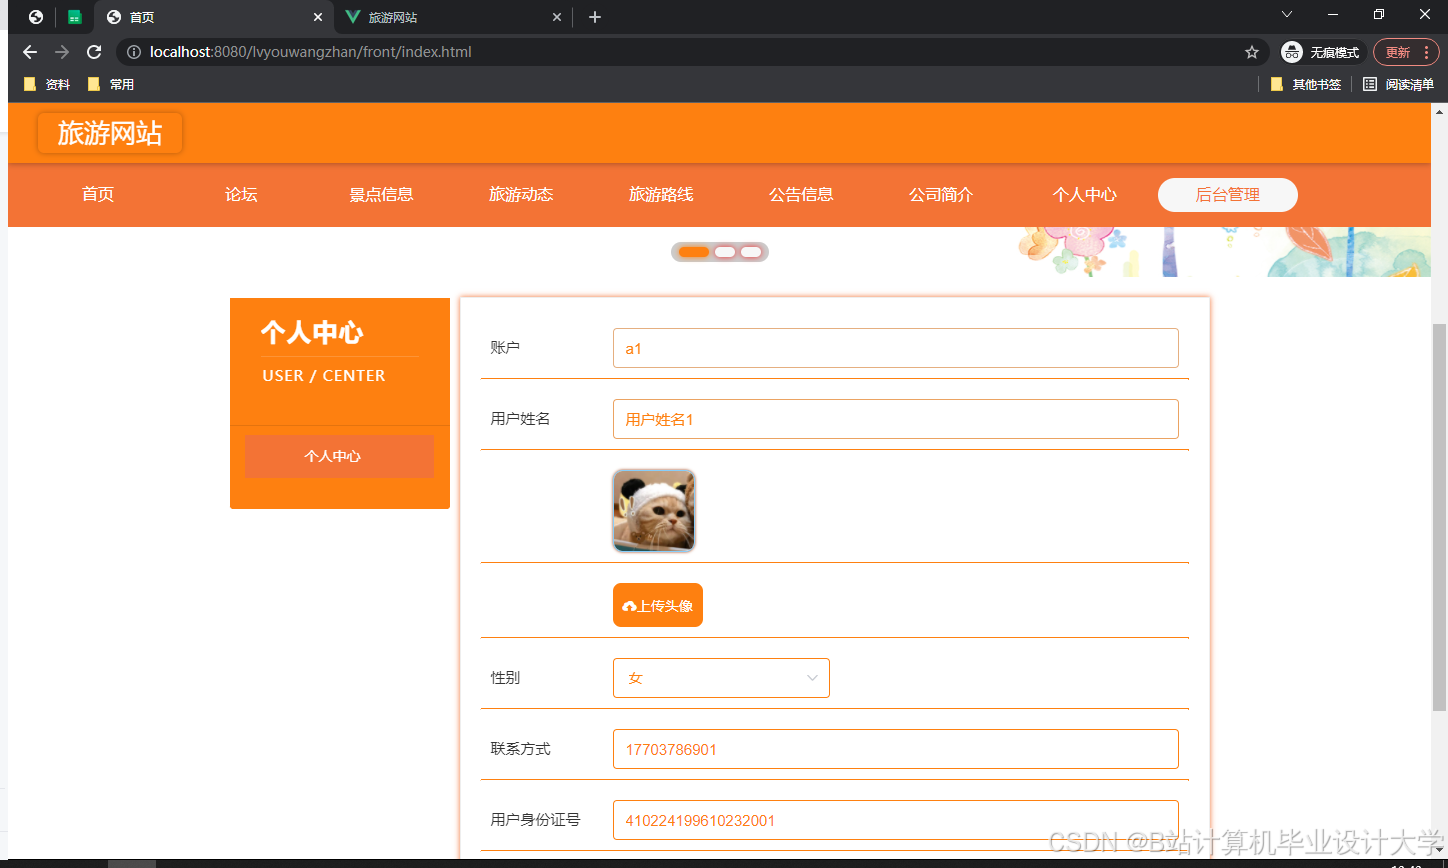Viewport: 1448px width, 868px height.
Task: Open 个人中心 in the top navigation bar
Action: pos(1085,195)
